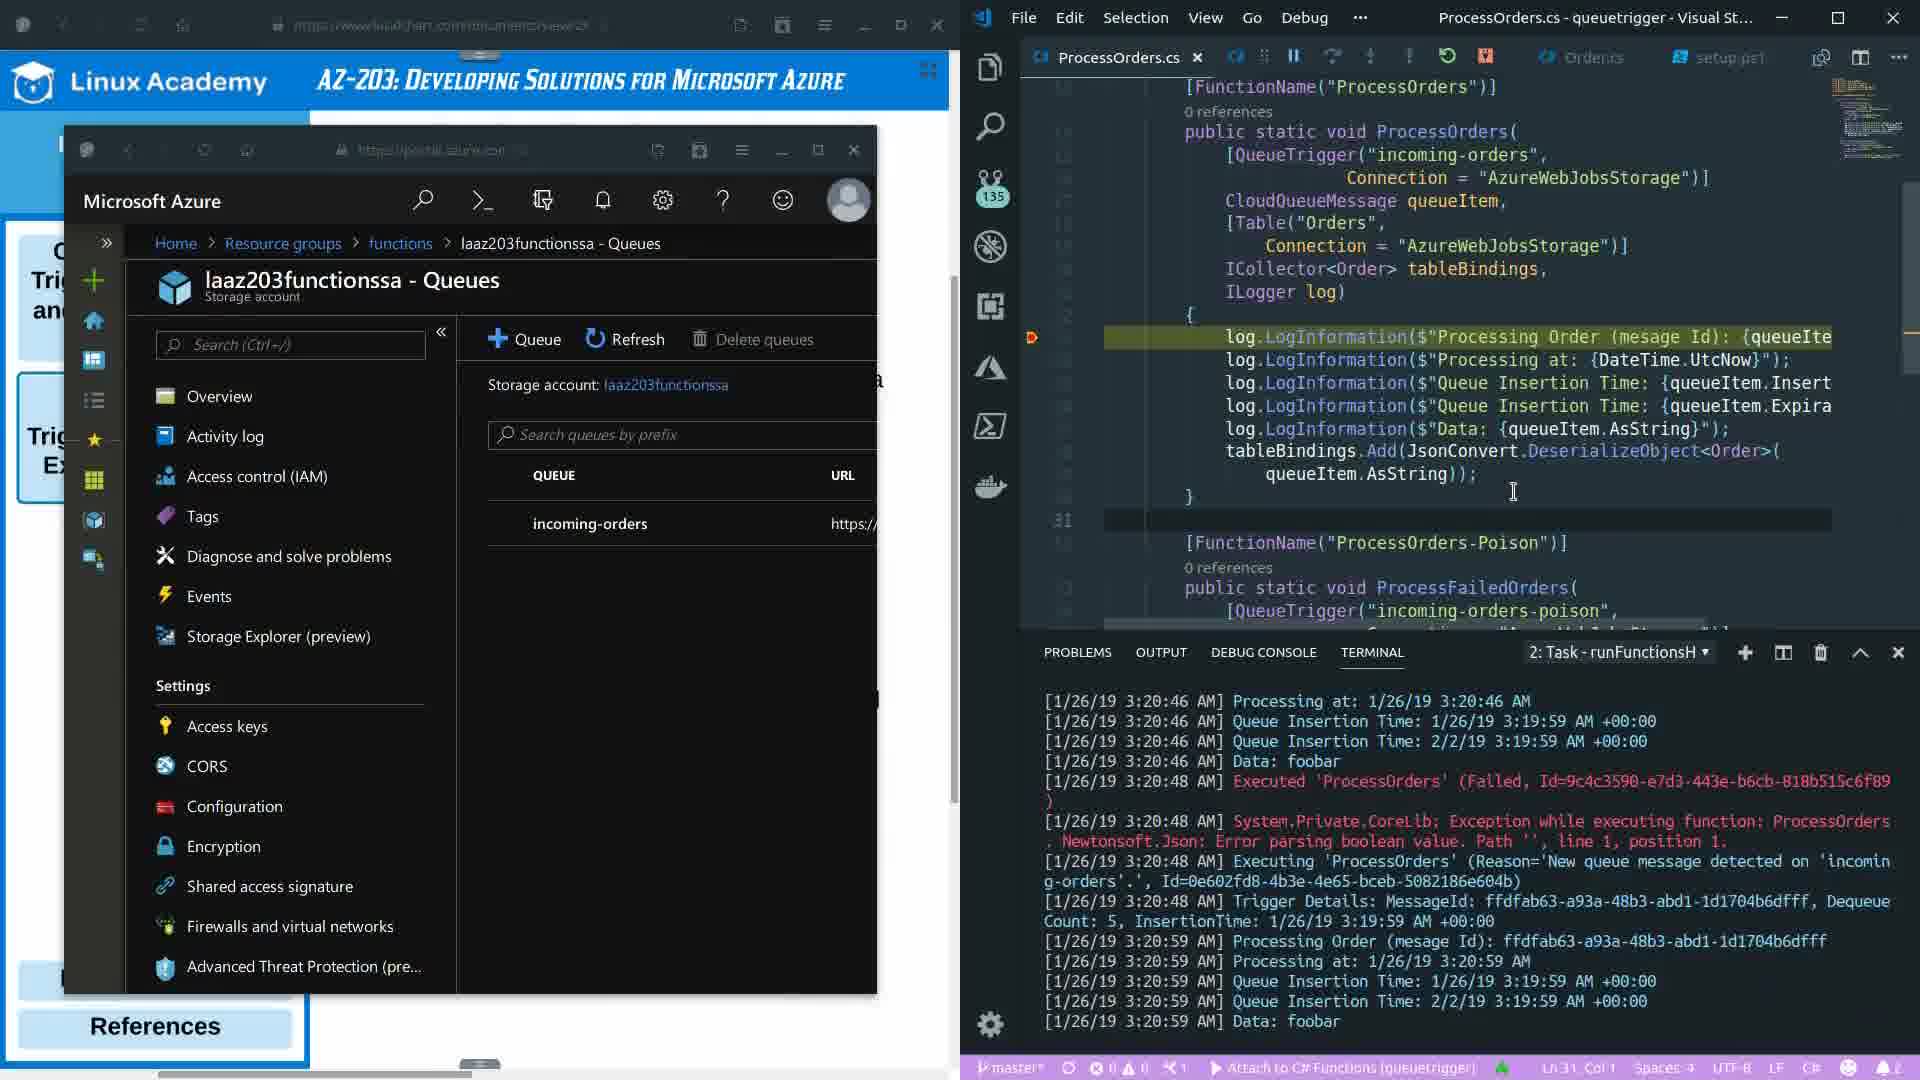
Task: Open the laaz203functionssa storage account link
Action: click(665, 385)
